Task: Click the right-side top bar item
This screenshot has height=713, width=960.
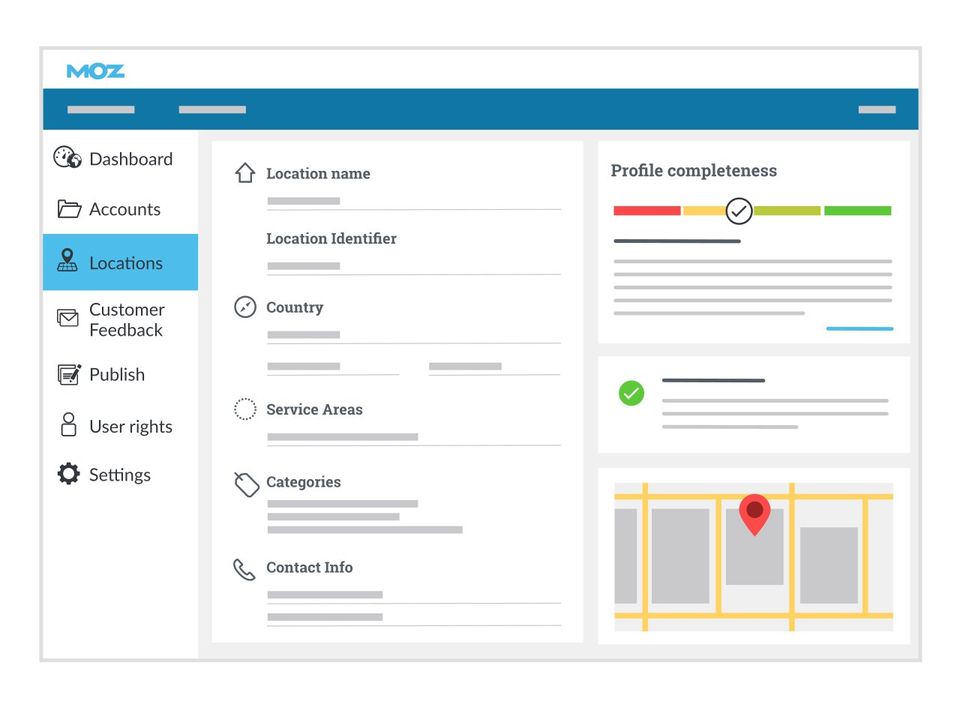Action: (x=877, y=110)
